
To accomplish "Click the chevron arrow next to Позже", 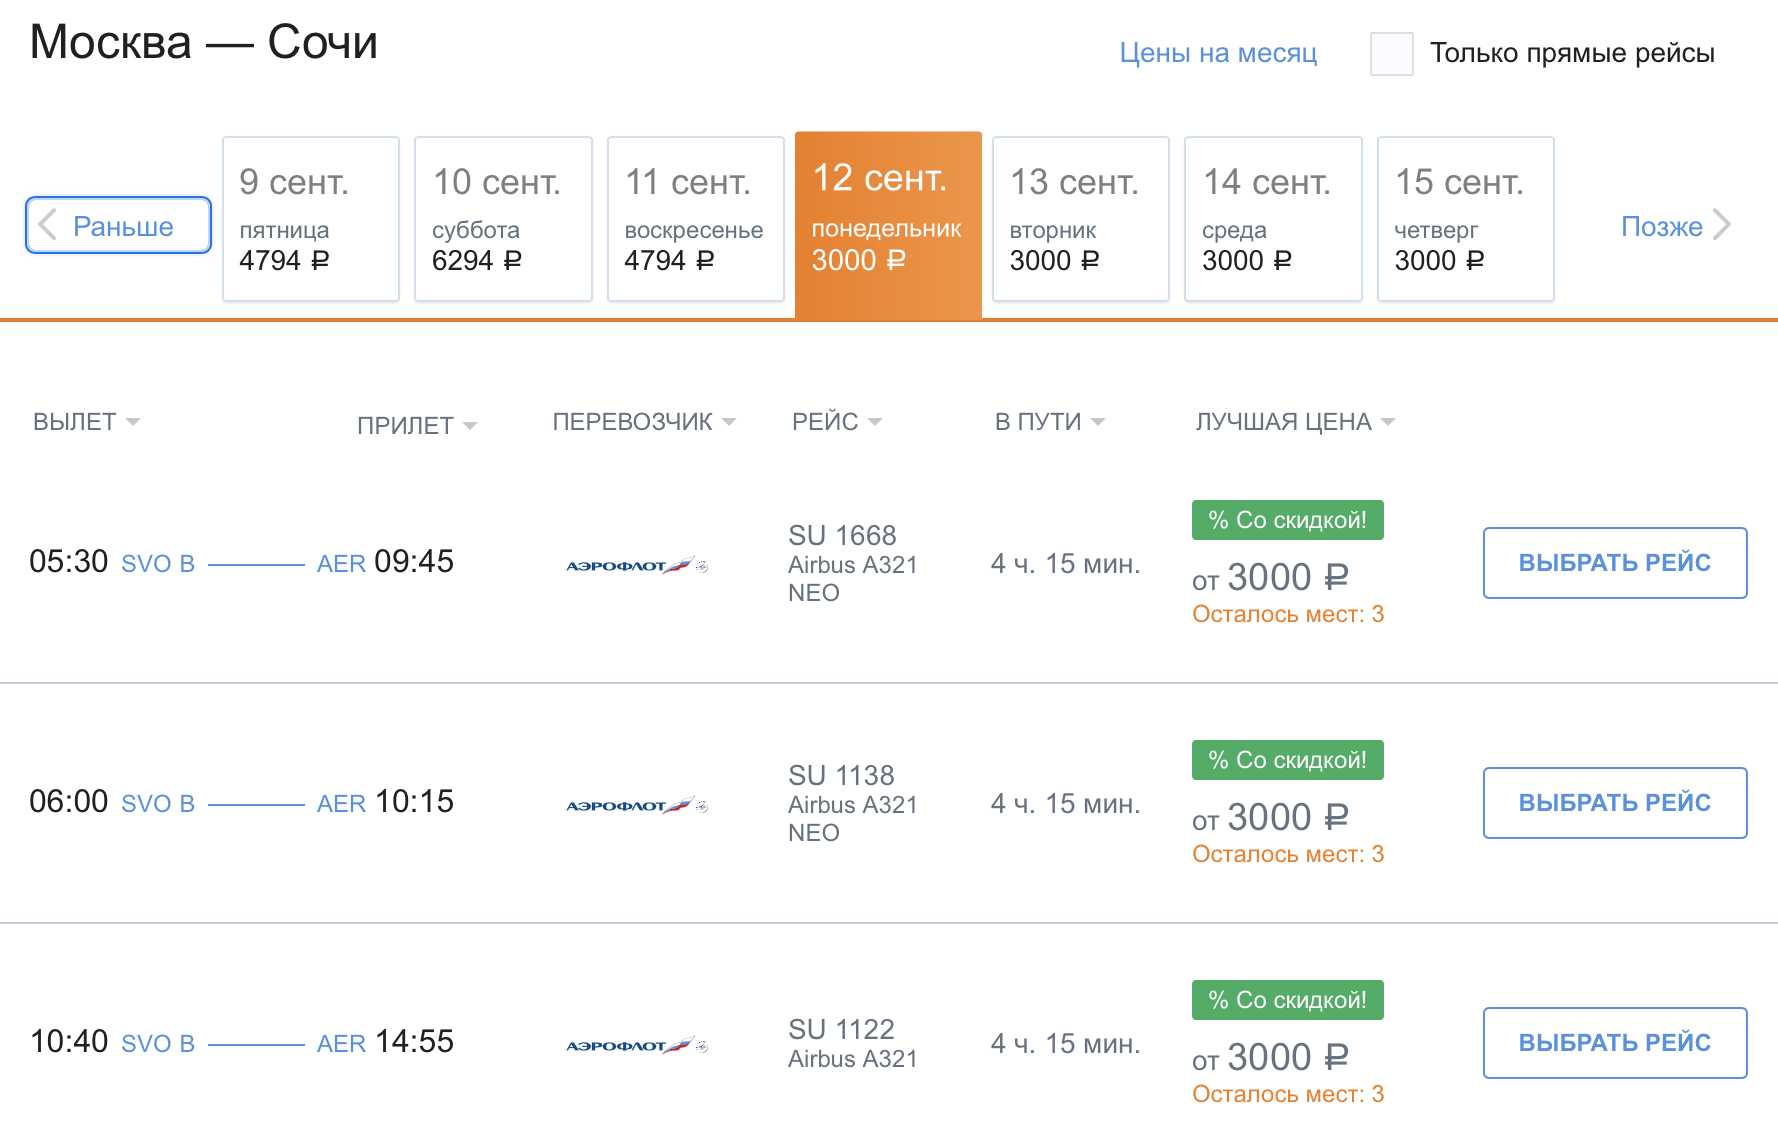I will (x=1722, y=225).
